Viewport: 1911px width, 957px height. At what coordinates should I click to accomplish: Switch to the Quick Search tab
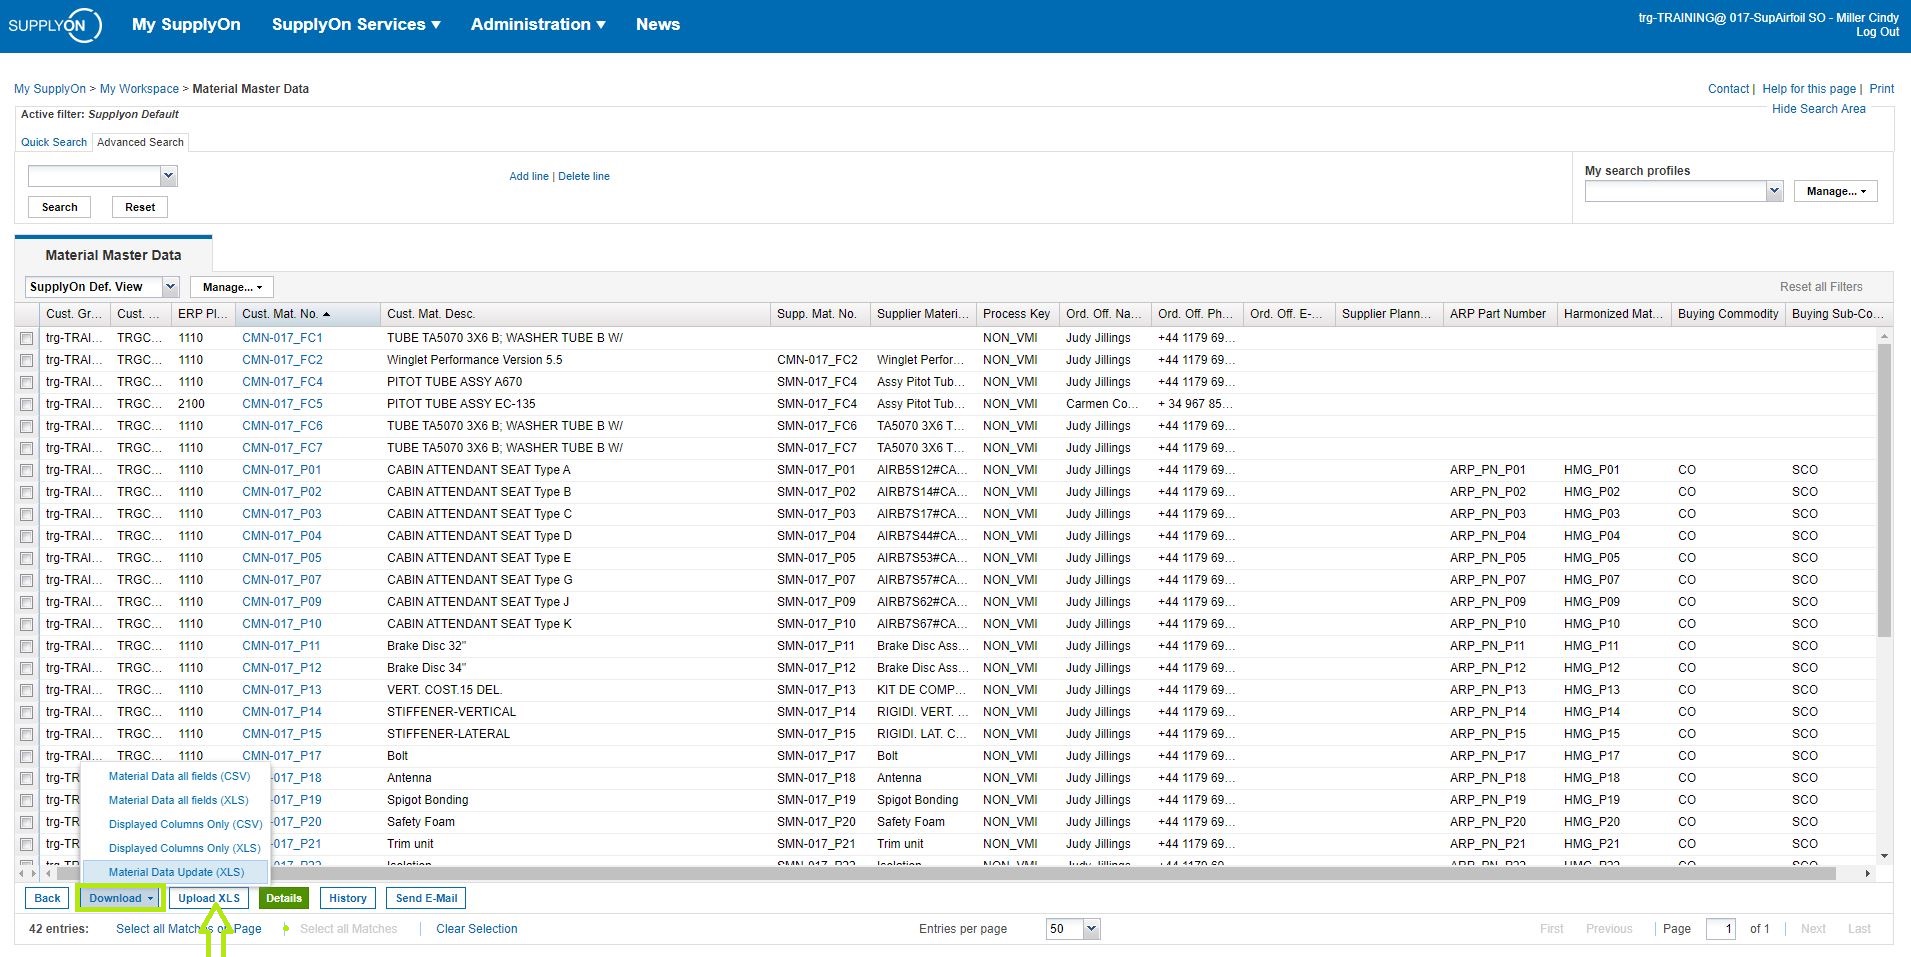coord(54,142)
